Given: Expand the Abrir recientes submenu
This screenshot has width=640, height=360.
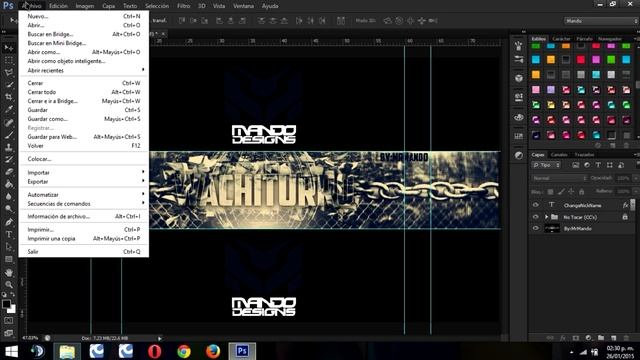Looking at the screenshot, I should (84, 70).
